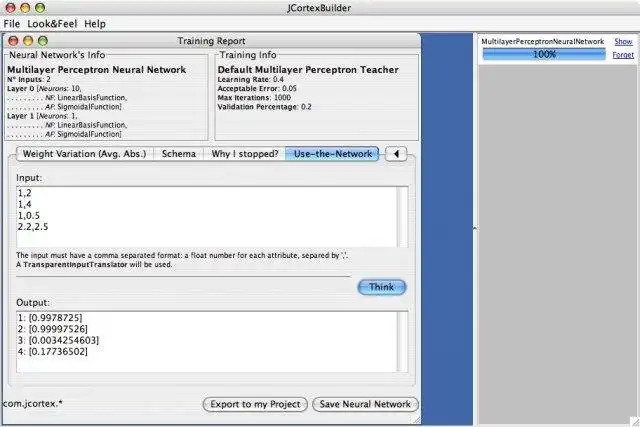Open the Look&Feel menu
The width and height of the screenshot is (640, 427).
click(52, 24)
